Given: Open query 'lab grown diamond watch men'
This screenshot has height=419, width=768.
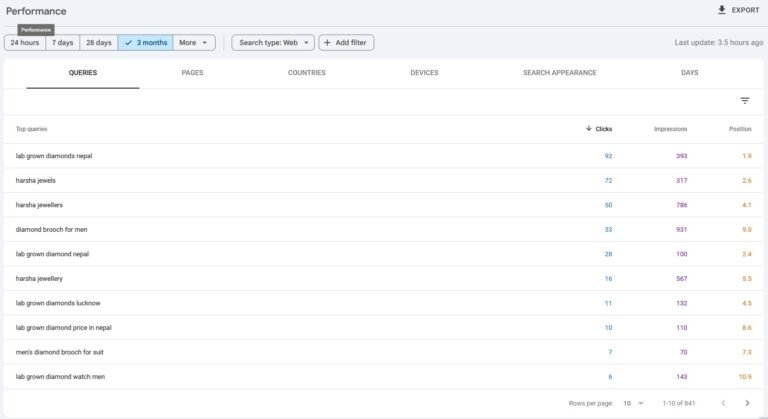Looking at the screenshot, I should coord(60,376).
